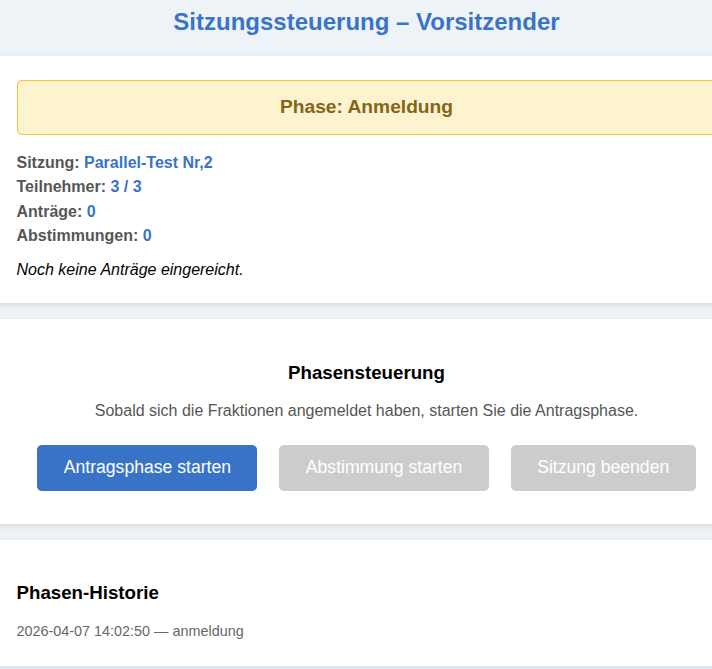Screen dimensions: 712x669
Task: Start the motion phase with Antragsphase starten
Action: tap(147, 468)
